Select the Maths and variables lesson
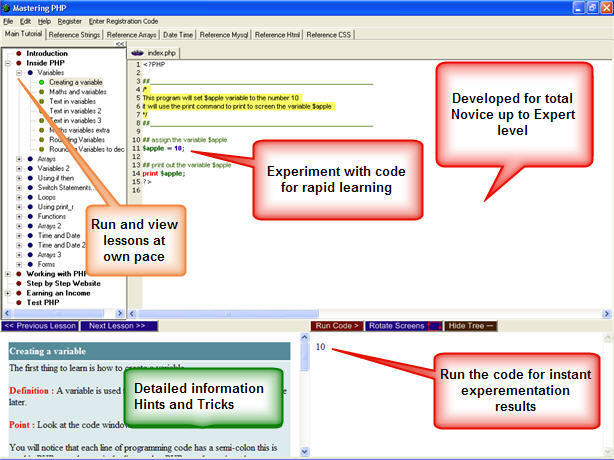The height and width of the screenshot is (460, 614). click(x=78, y=92)
